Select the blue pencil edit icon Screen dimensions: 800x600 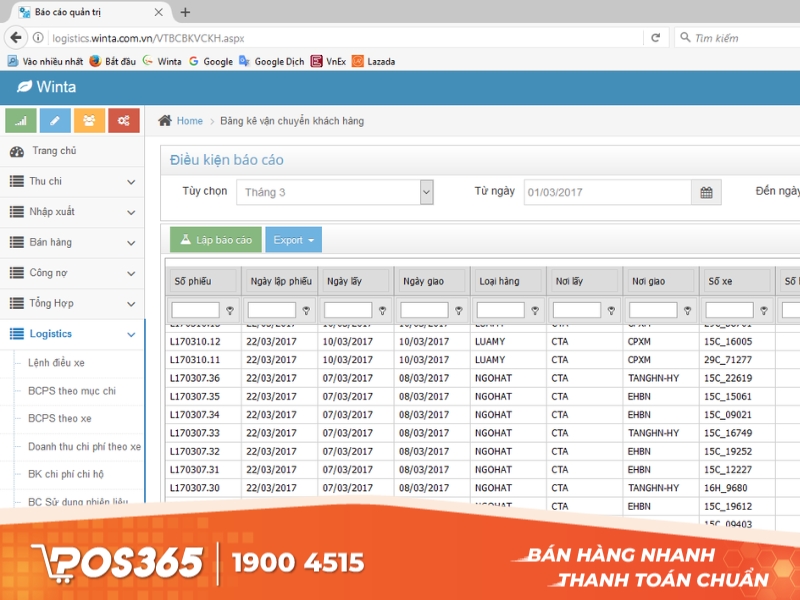[x=57, y=120]
